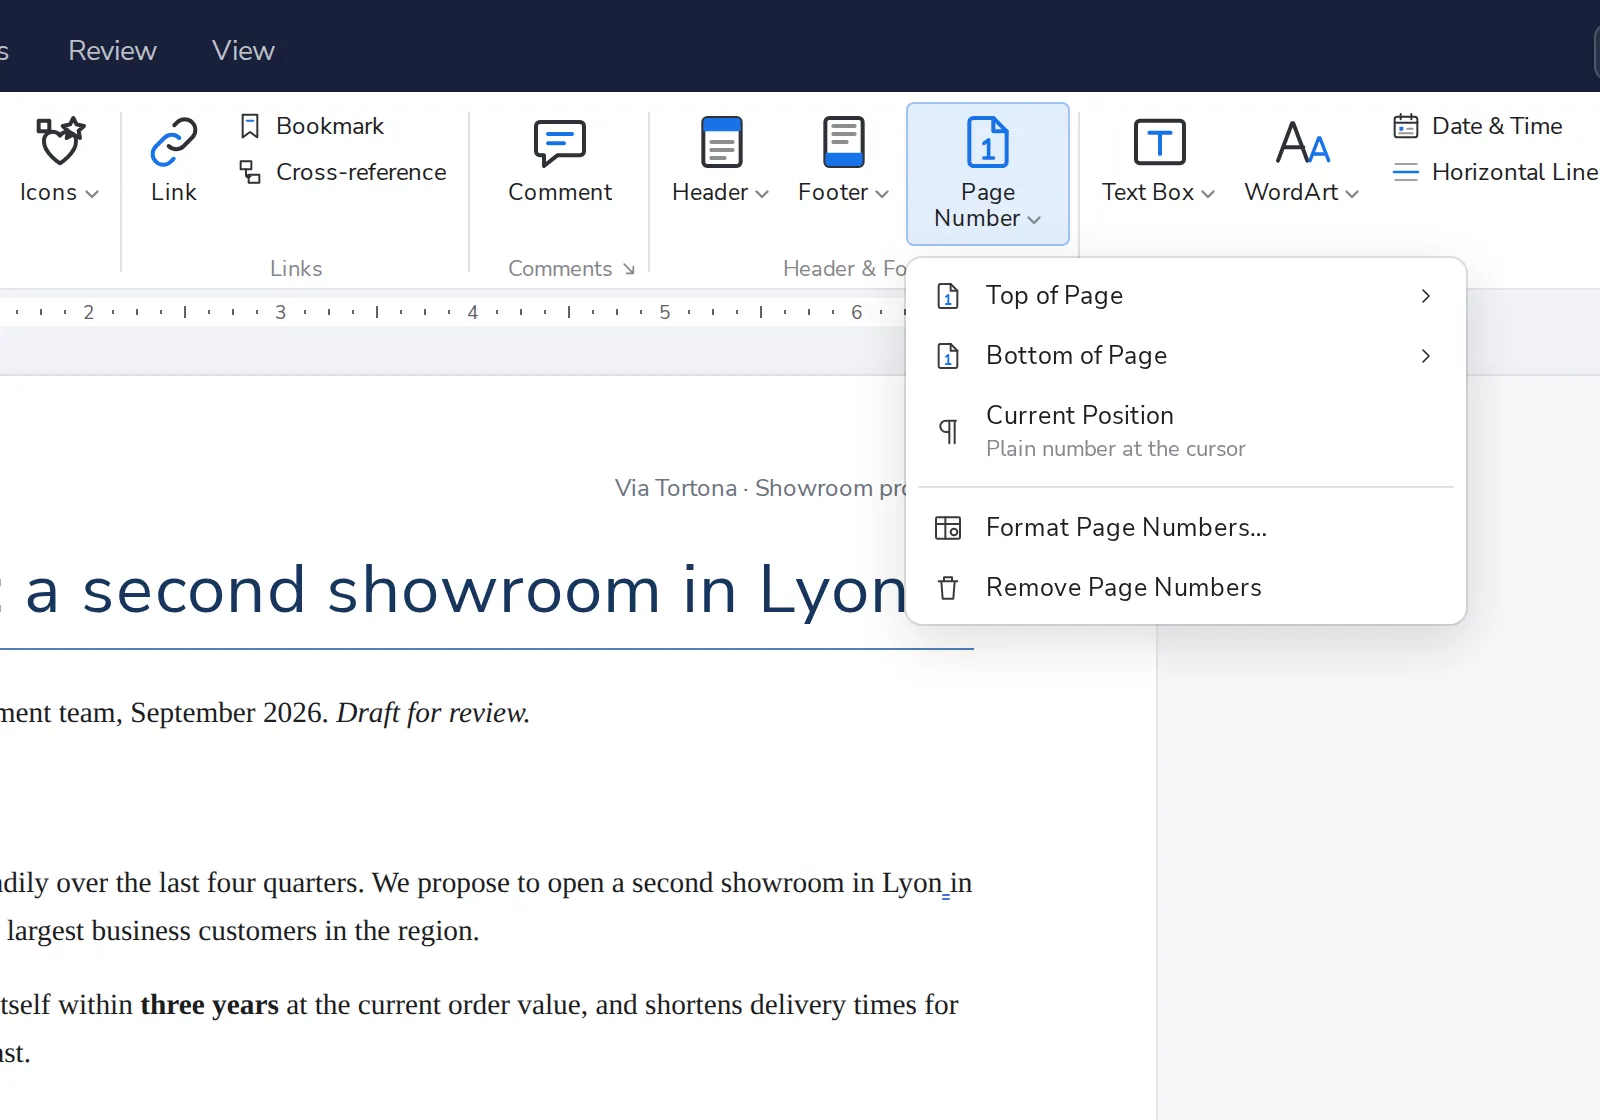Click the italic 'Draft for review.' text
The width and height of the screenshot is (1600, 1120).
click(x=433, y=713)
